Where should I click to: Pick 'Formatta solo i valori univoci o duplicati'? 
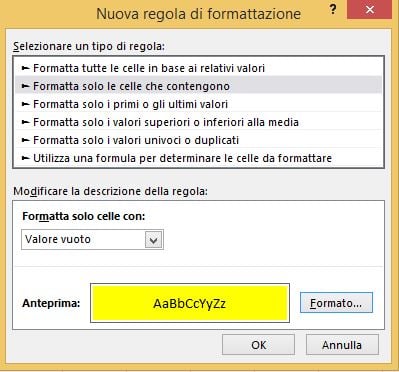click(199, 140)
